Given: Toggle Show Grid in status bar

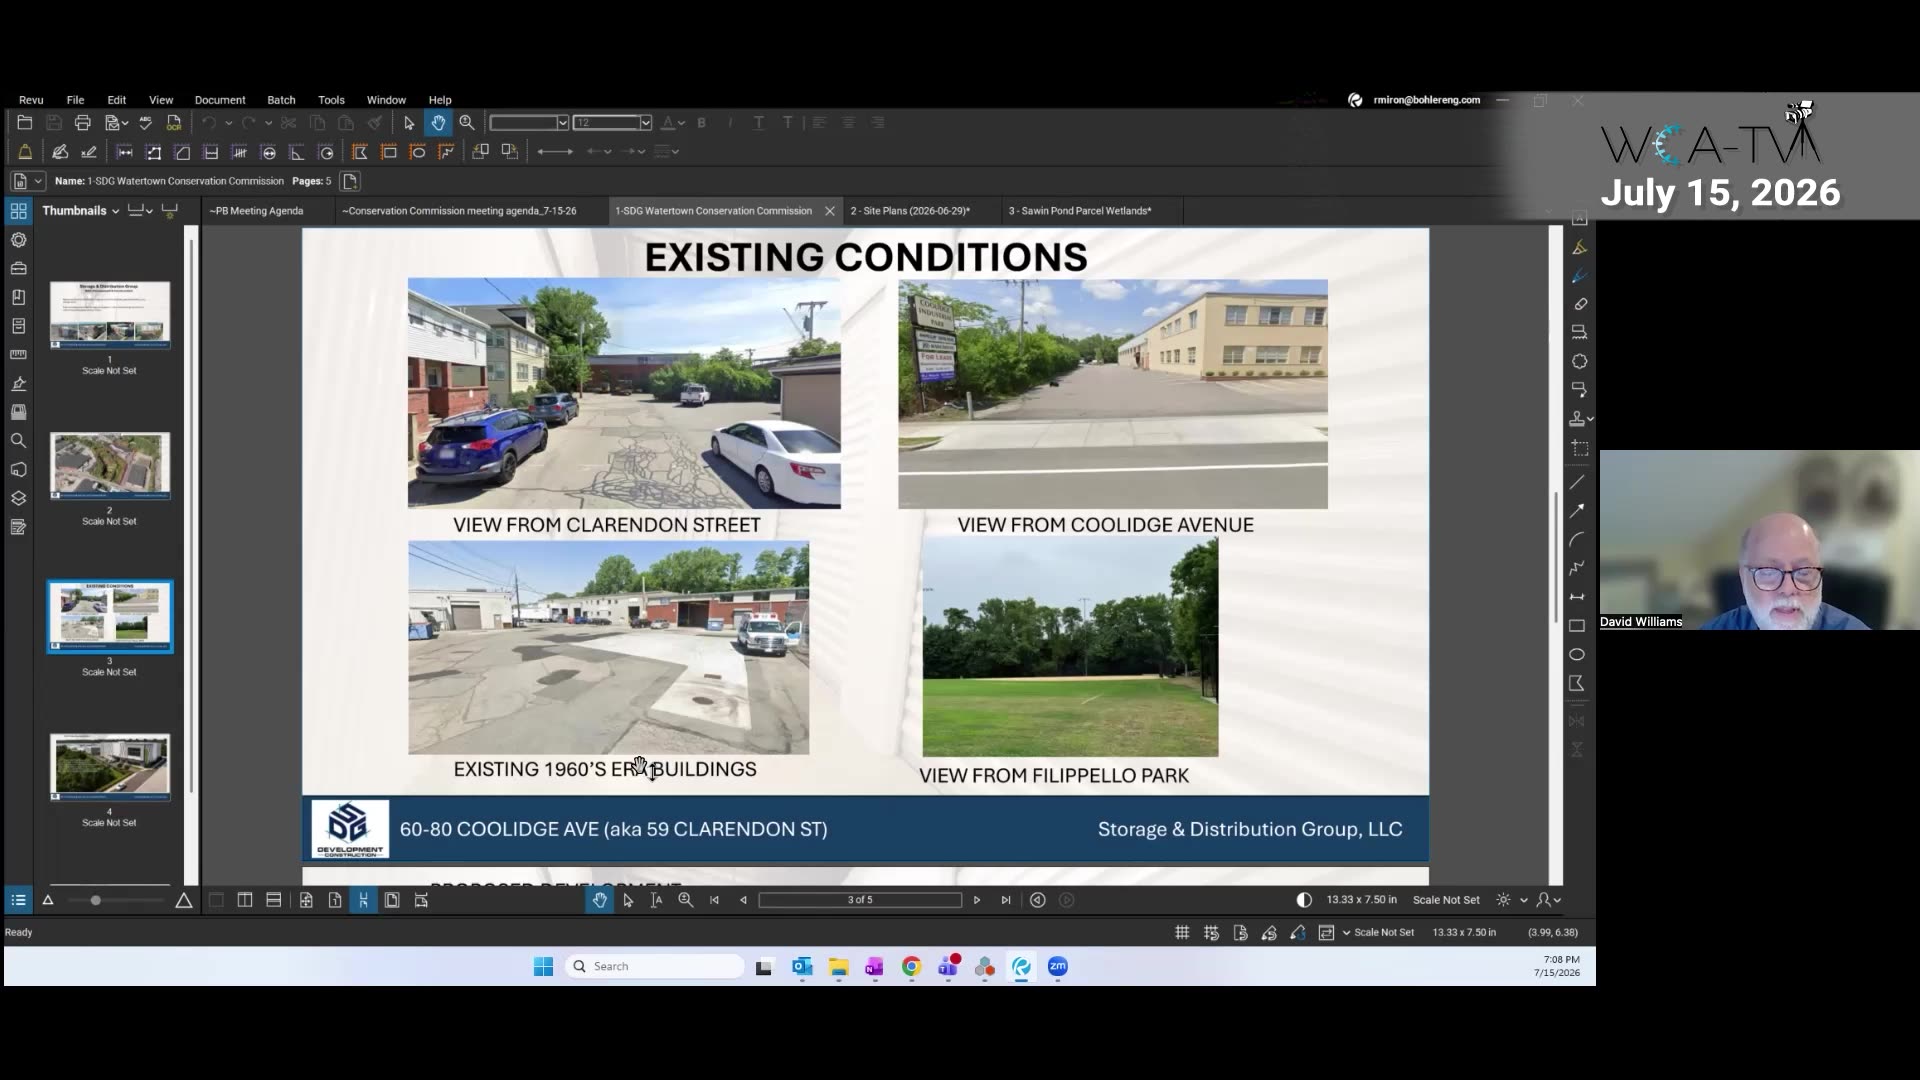Looking at the screenshot, I should 1182,933.
